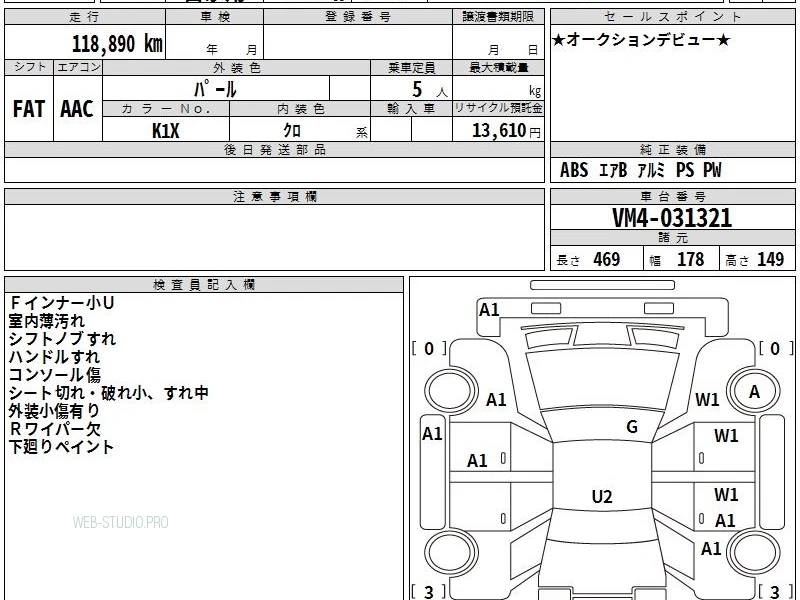Image resolution: width=800 pixels, height=600 pixels.
Task: Select the FAT shift type value
Action: (x=29, y=109)
